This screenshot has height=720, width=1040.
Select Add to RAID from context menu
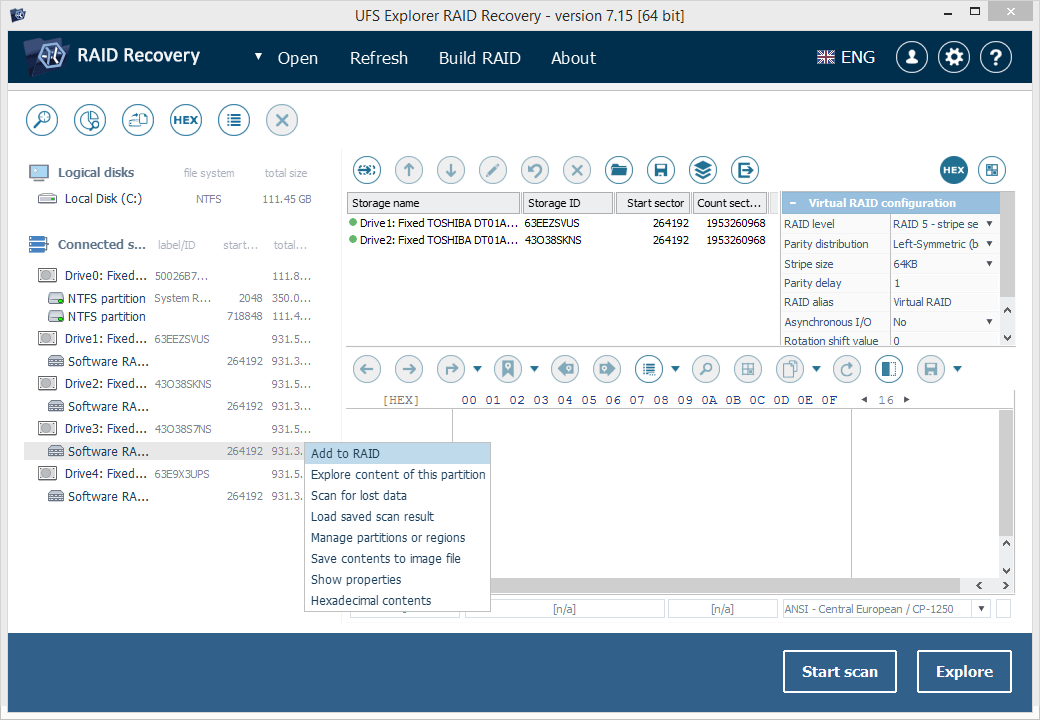pos(397,453)
